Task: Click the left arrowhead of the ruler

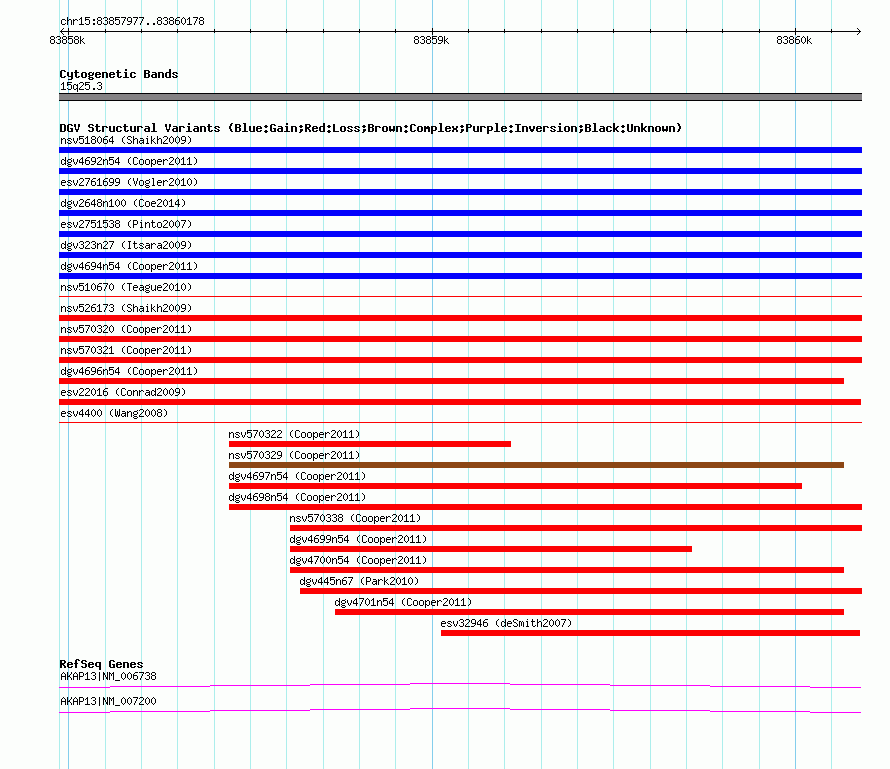Action: (63, 32)
